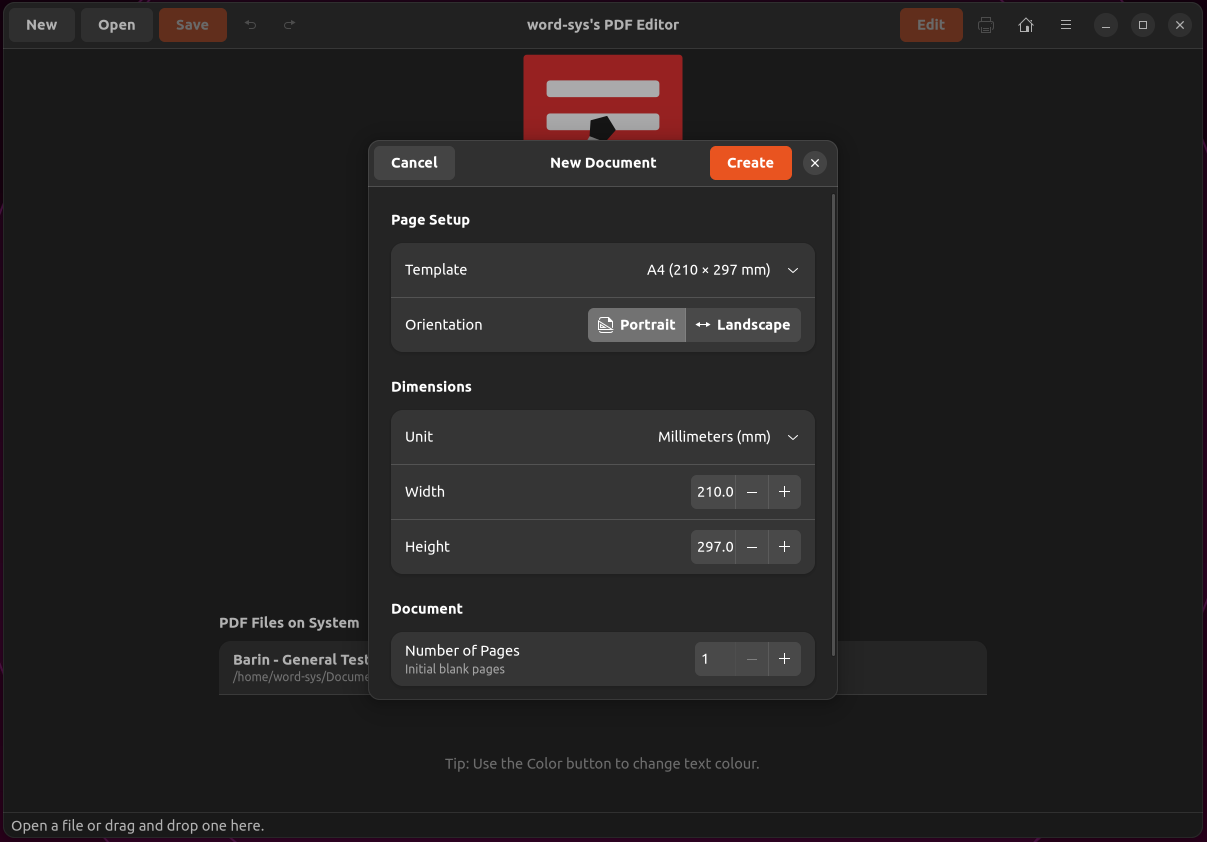
Task: Cancel the New Document dialog
Action: 414,163
